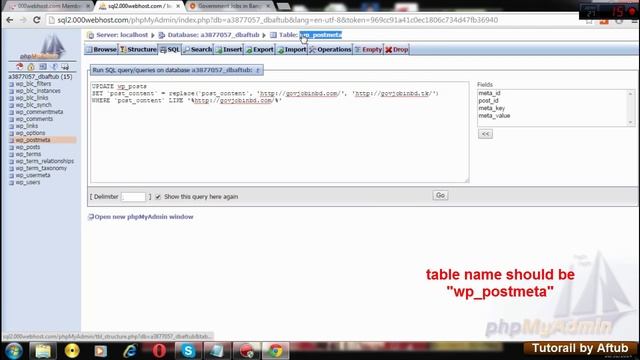The image size is (640, 360).
Task: Click the browse icon beside wp_posts
Action: coord(11,147)
